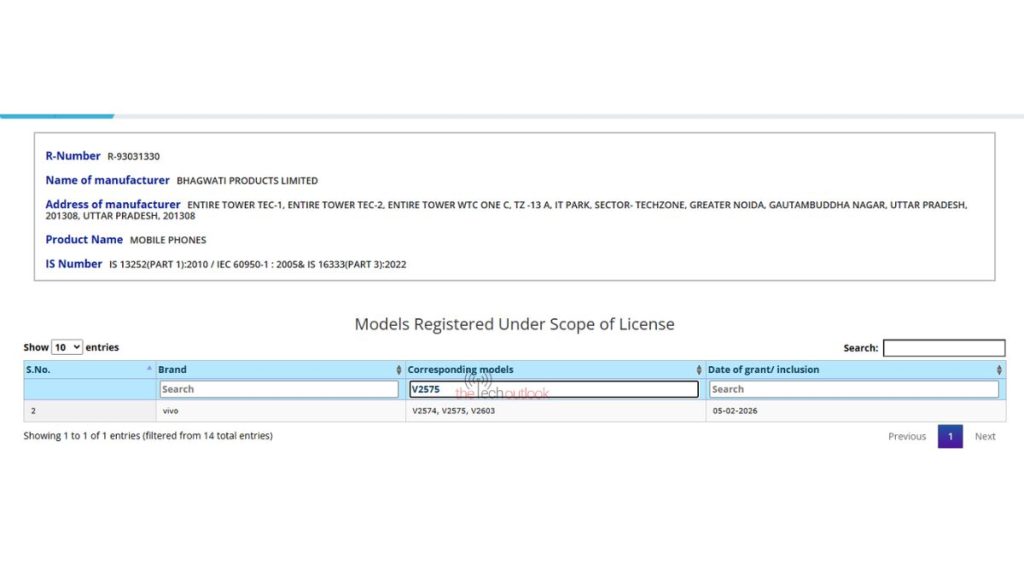Click the global Search input field
This screenshot has width=1024, height=576.
click(x=944, y=348)
